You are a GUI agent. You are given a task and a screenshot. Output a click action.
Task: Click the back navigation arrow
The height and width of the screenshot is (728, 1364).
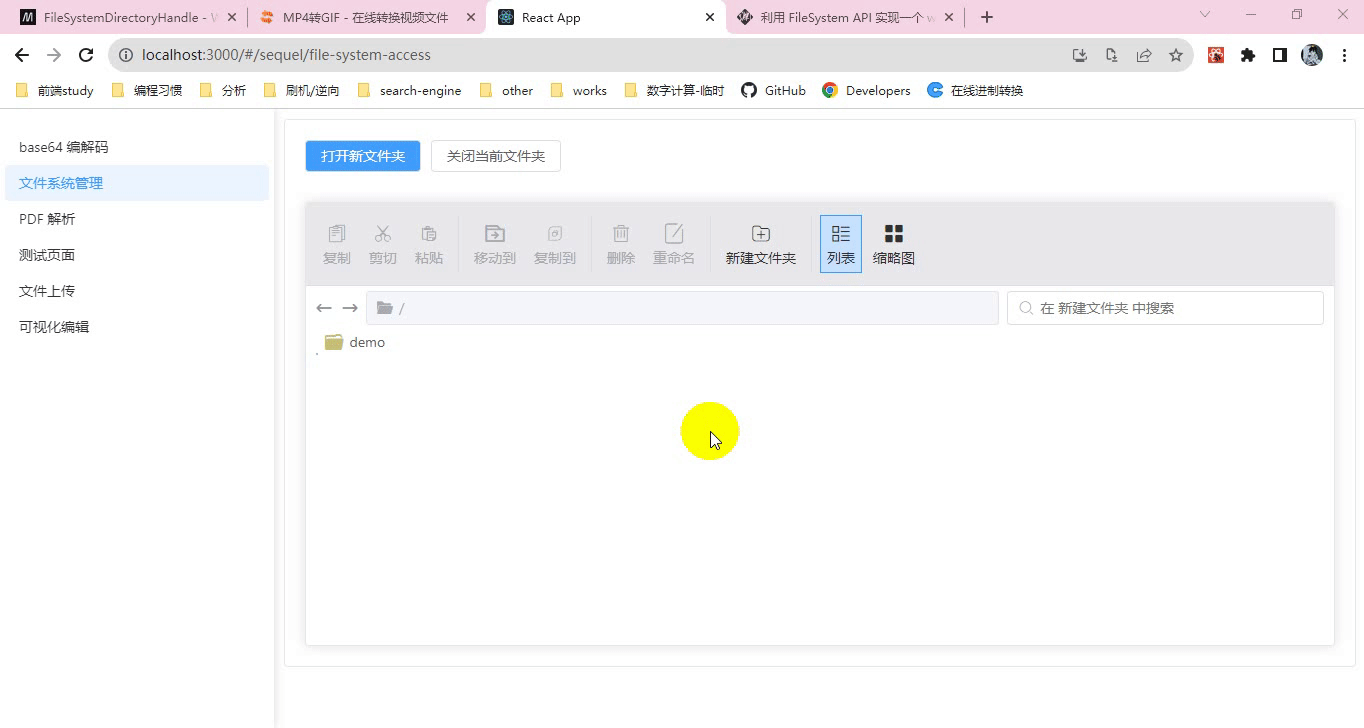[324, 308]
